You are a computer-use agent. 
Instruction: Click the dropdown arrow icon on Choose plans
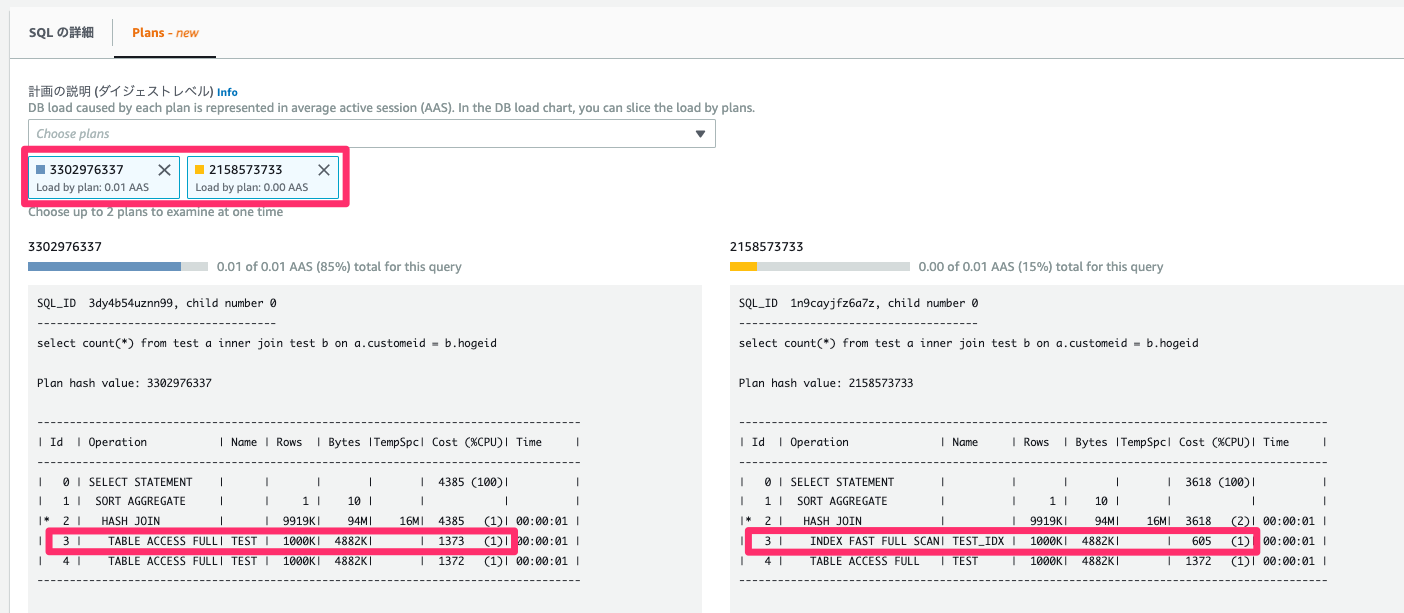[x=700, y=133]
